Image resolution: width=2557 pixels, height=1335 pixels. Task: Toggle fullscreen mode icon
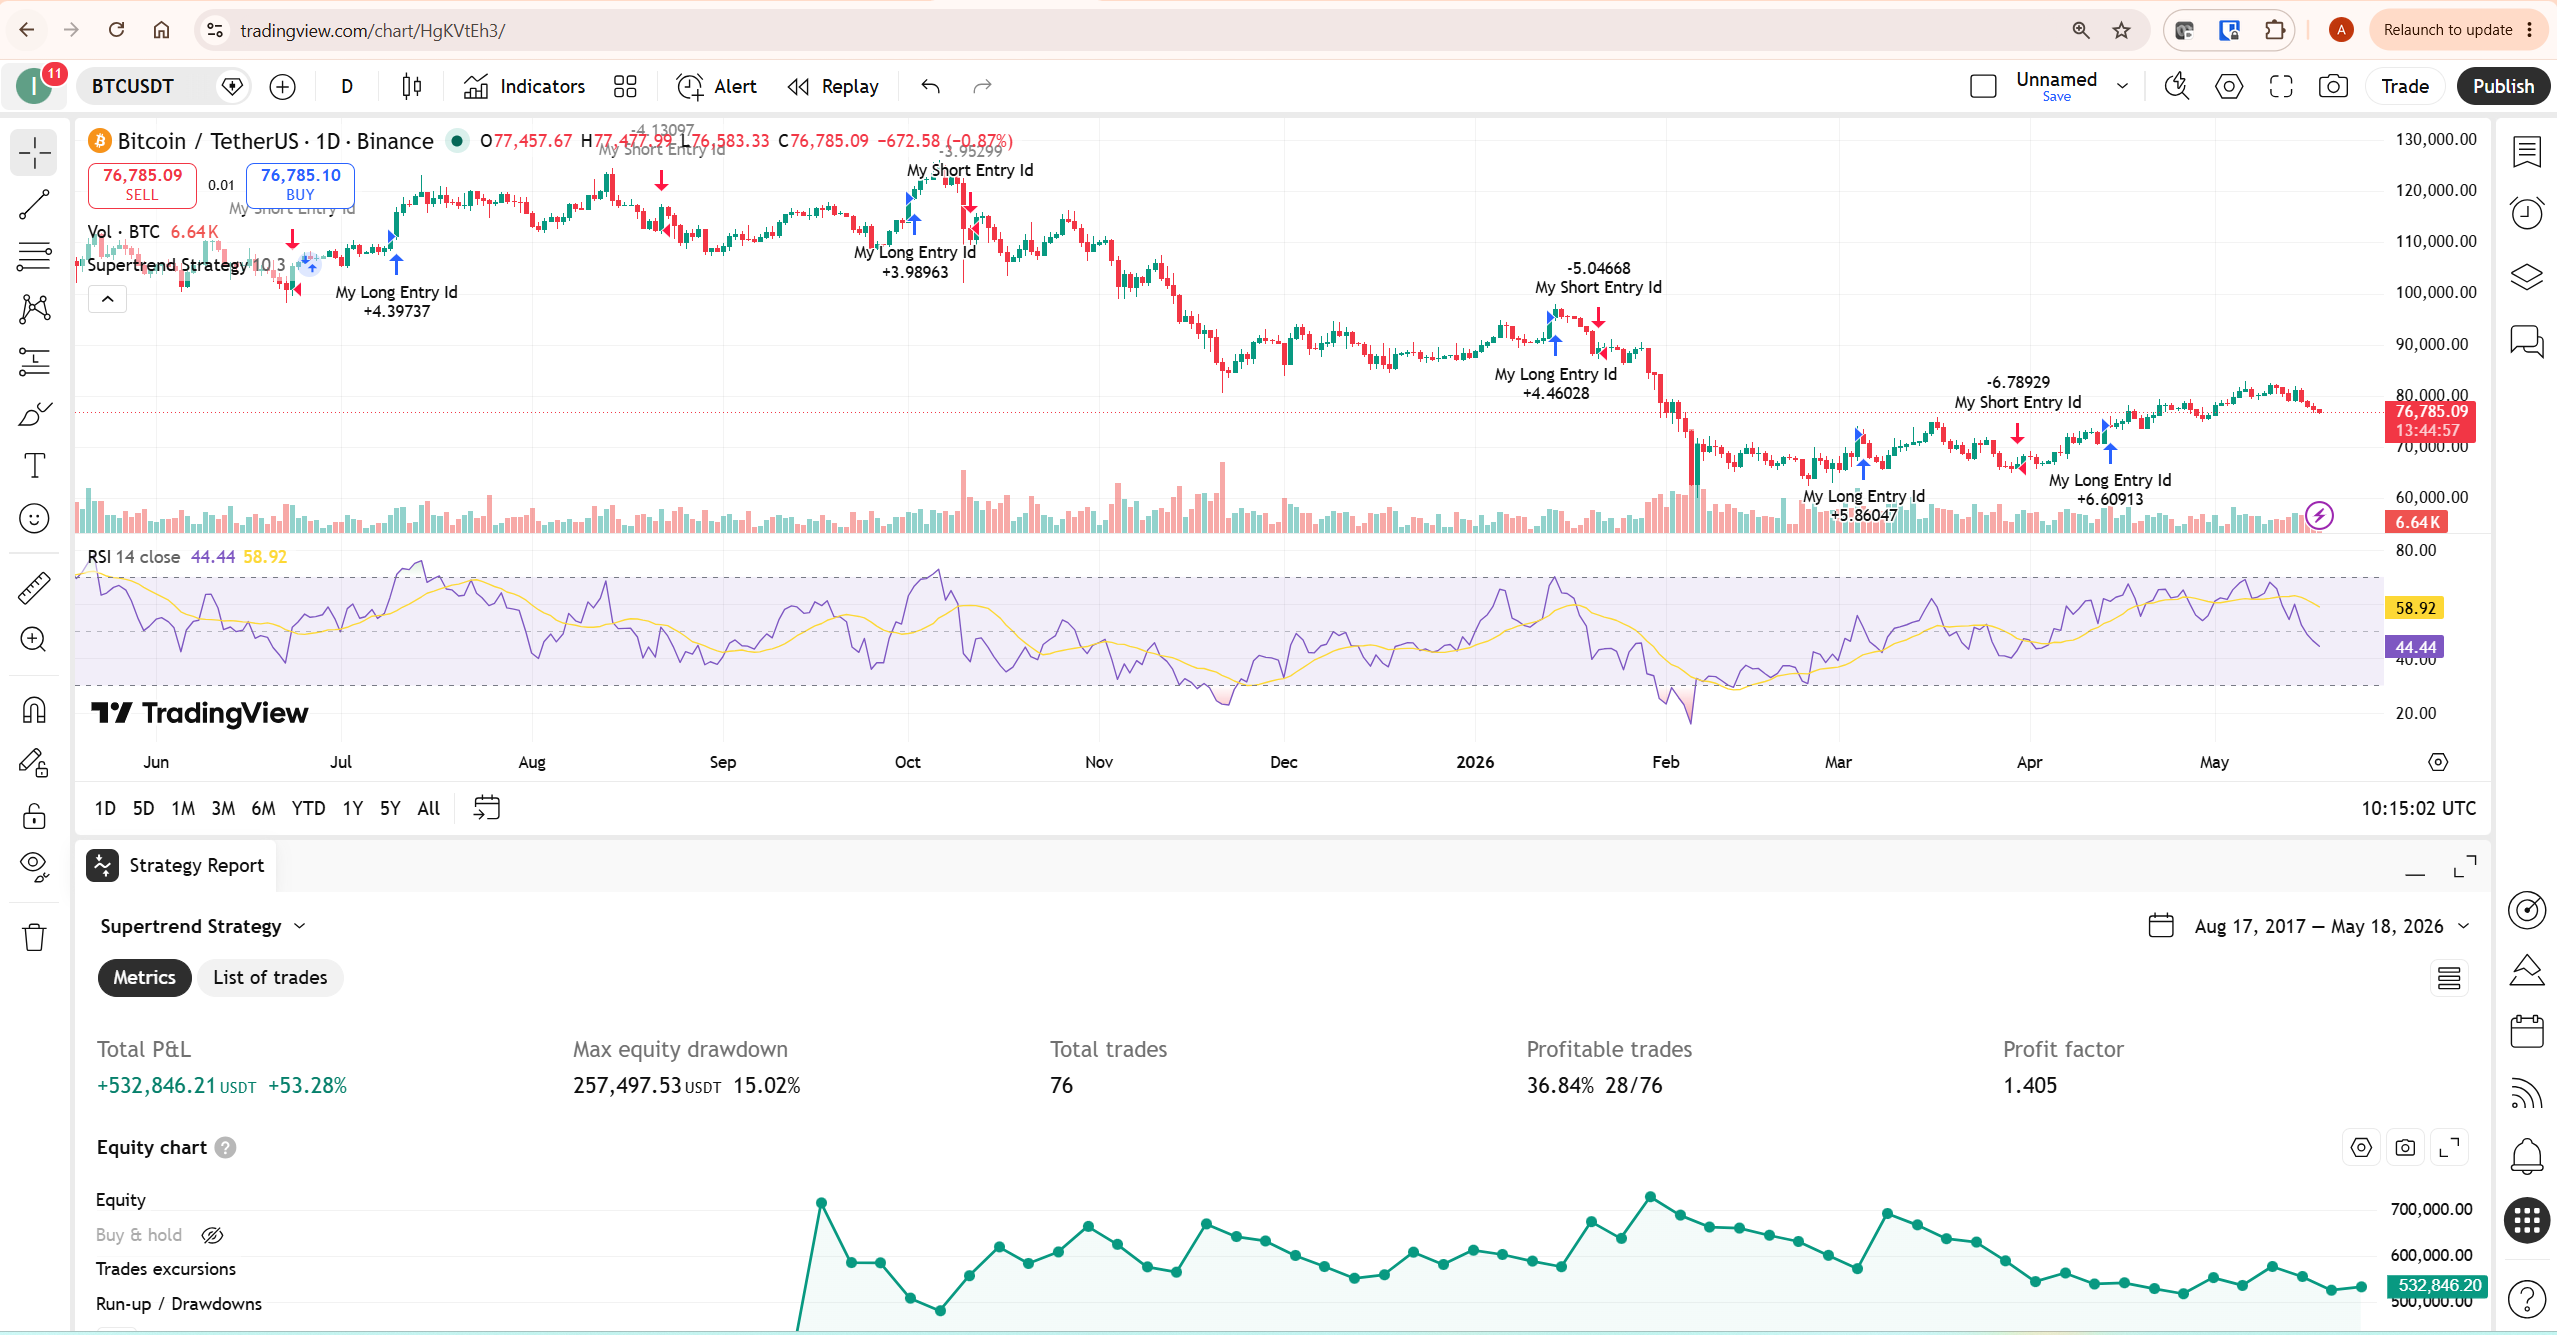click(2281, 87)
